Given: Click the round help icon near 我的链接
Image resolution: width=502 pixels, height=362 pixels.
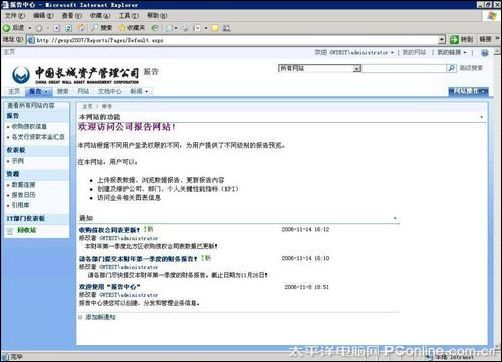Looking at the screenshot, I should pos(485,53).
